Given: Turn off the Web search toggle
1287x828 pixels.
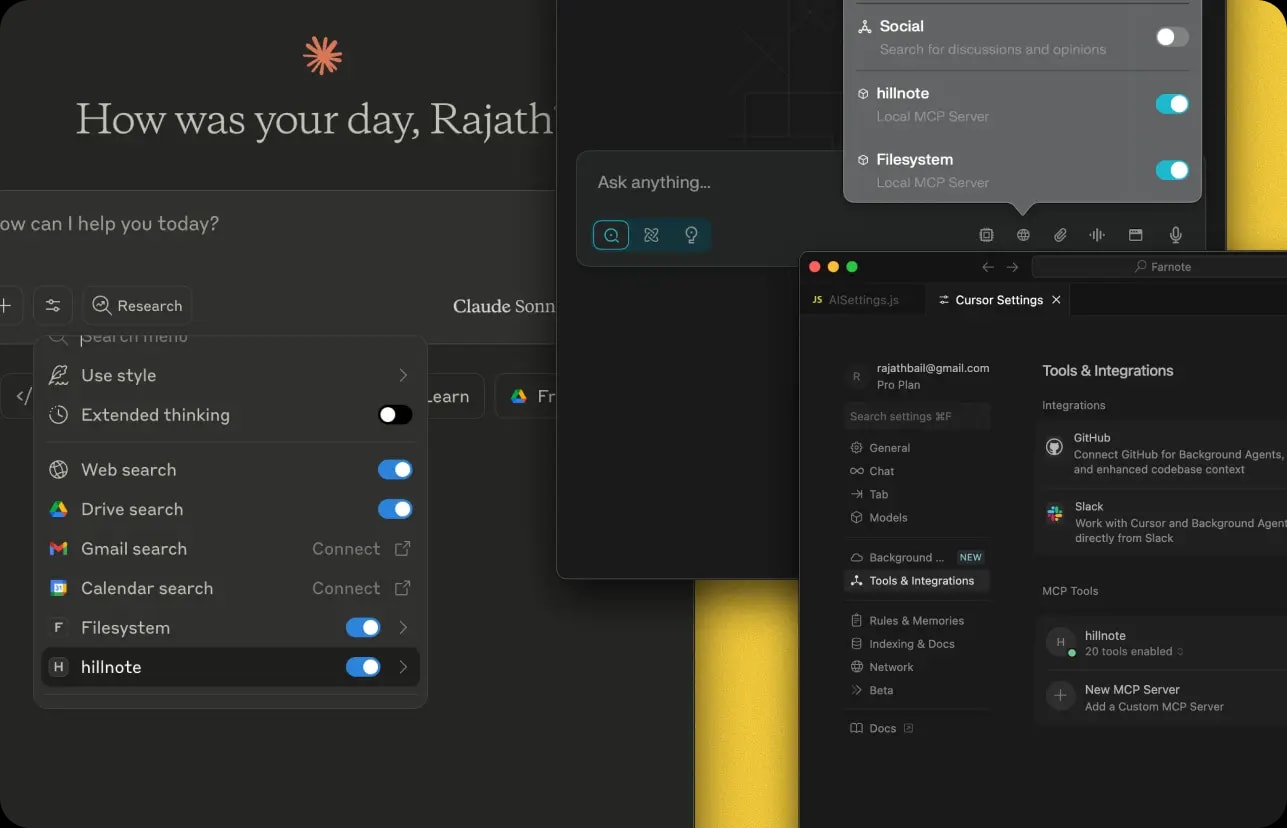Looking at the screenshot, I should point(395,470).
